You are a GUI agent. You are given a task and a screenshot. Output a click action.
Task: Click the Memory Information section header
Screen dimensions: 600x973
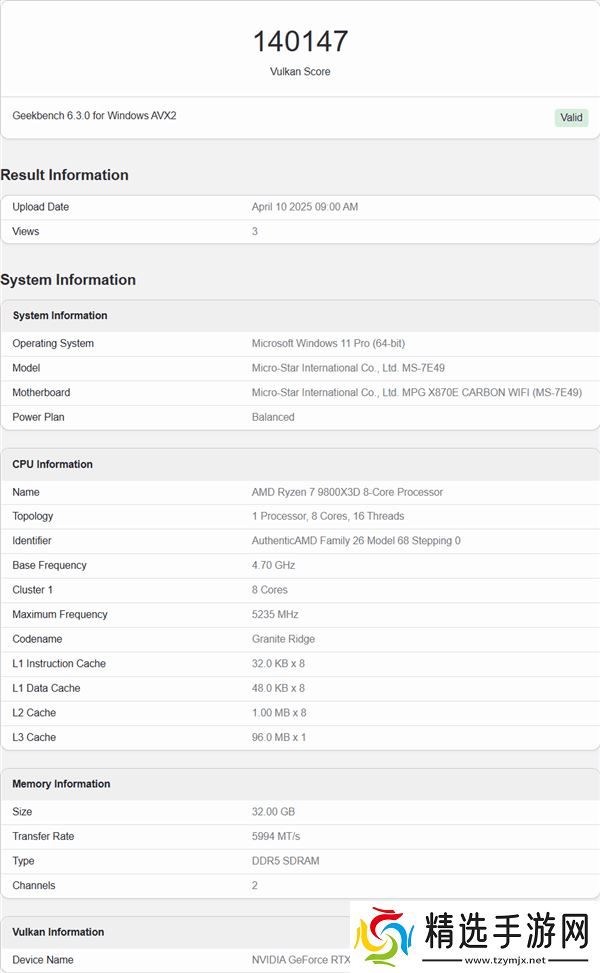[61, 784]
